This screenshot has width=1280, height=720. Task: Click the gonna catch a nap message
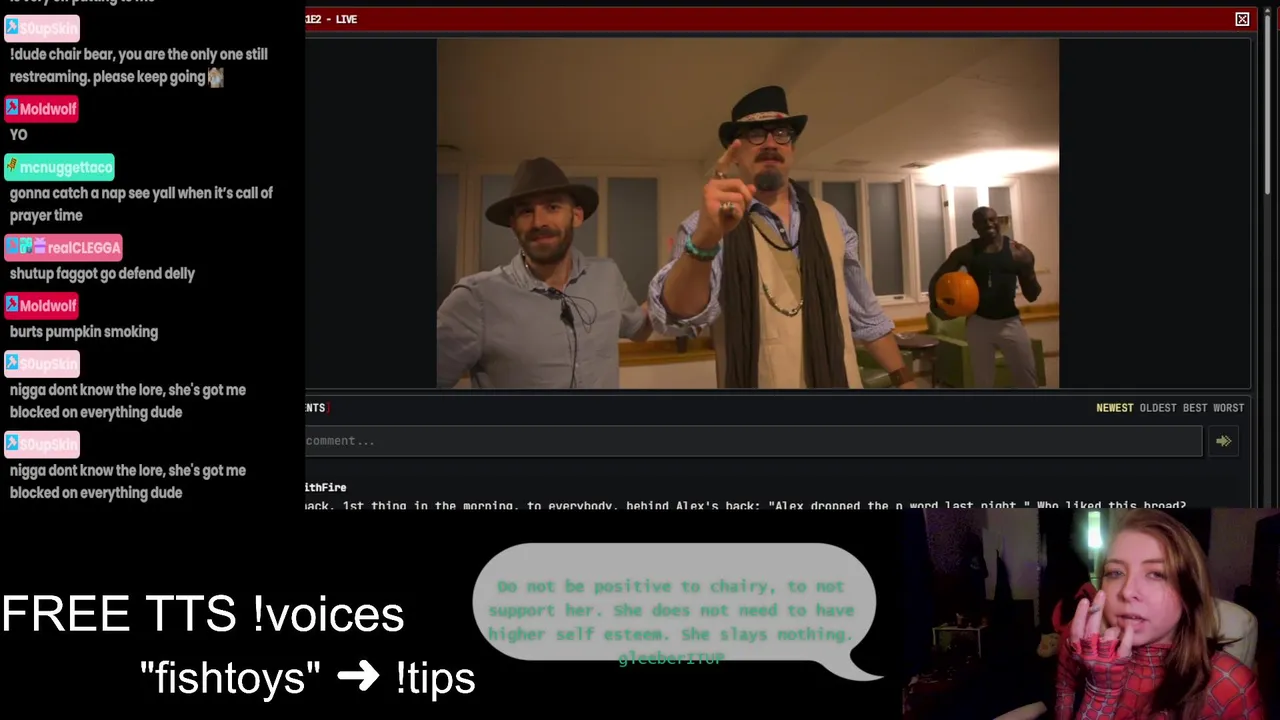(141, 204)
